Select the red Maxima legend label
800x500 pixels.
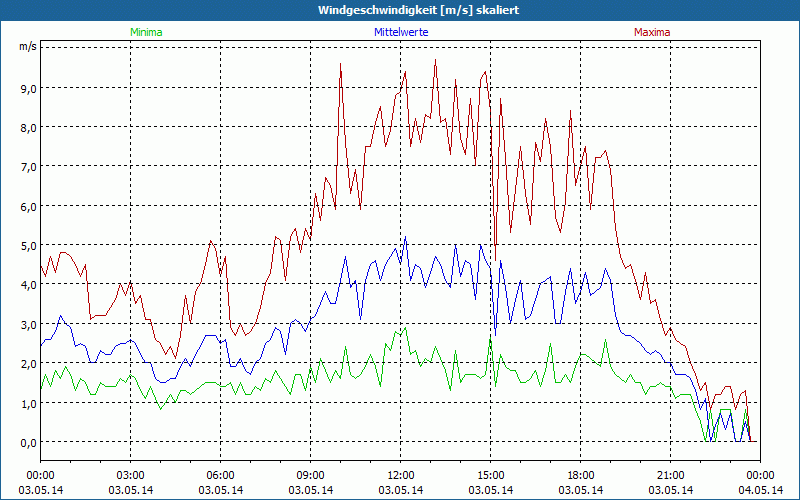pyautogui.click(x=652, y=32)
